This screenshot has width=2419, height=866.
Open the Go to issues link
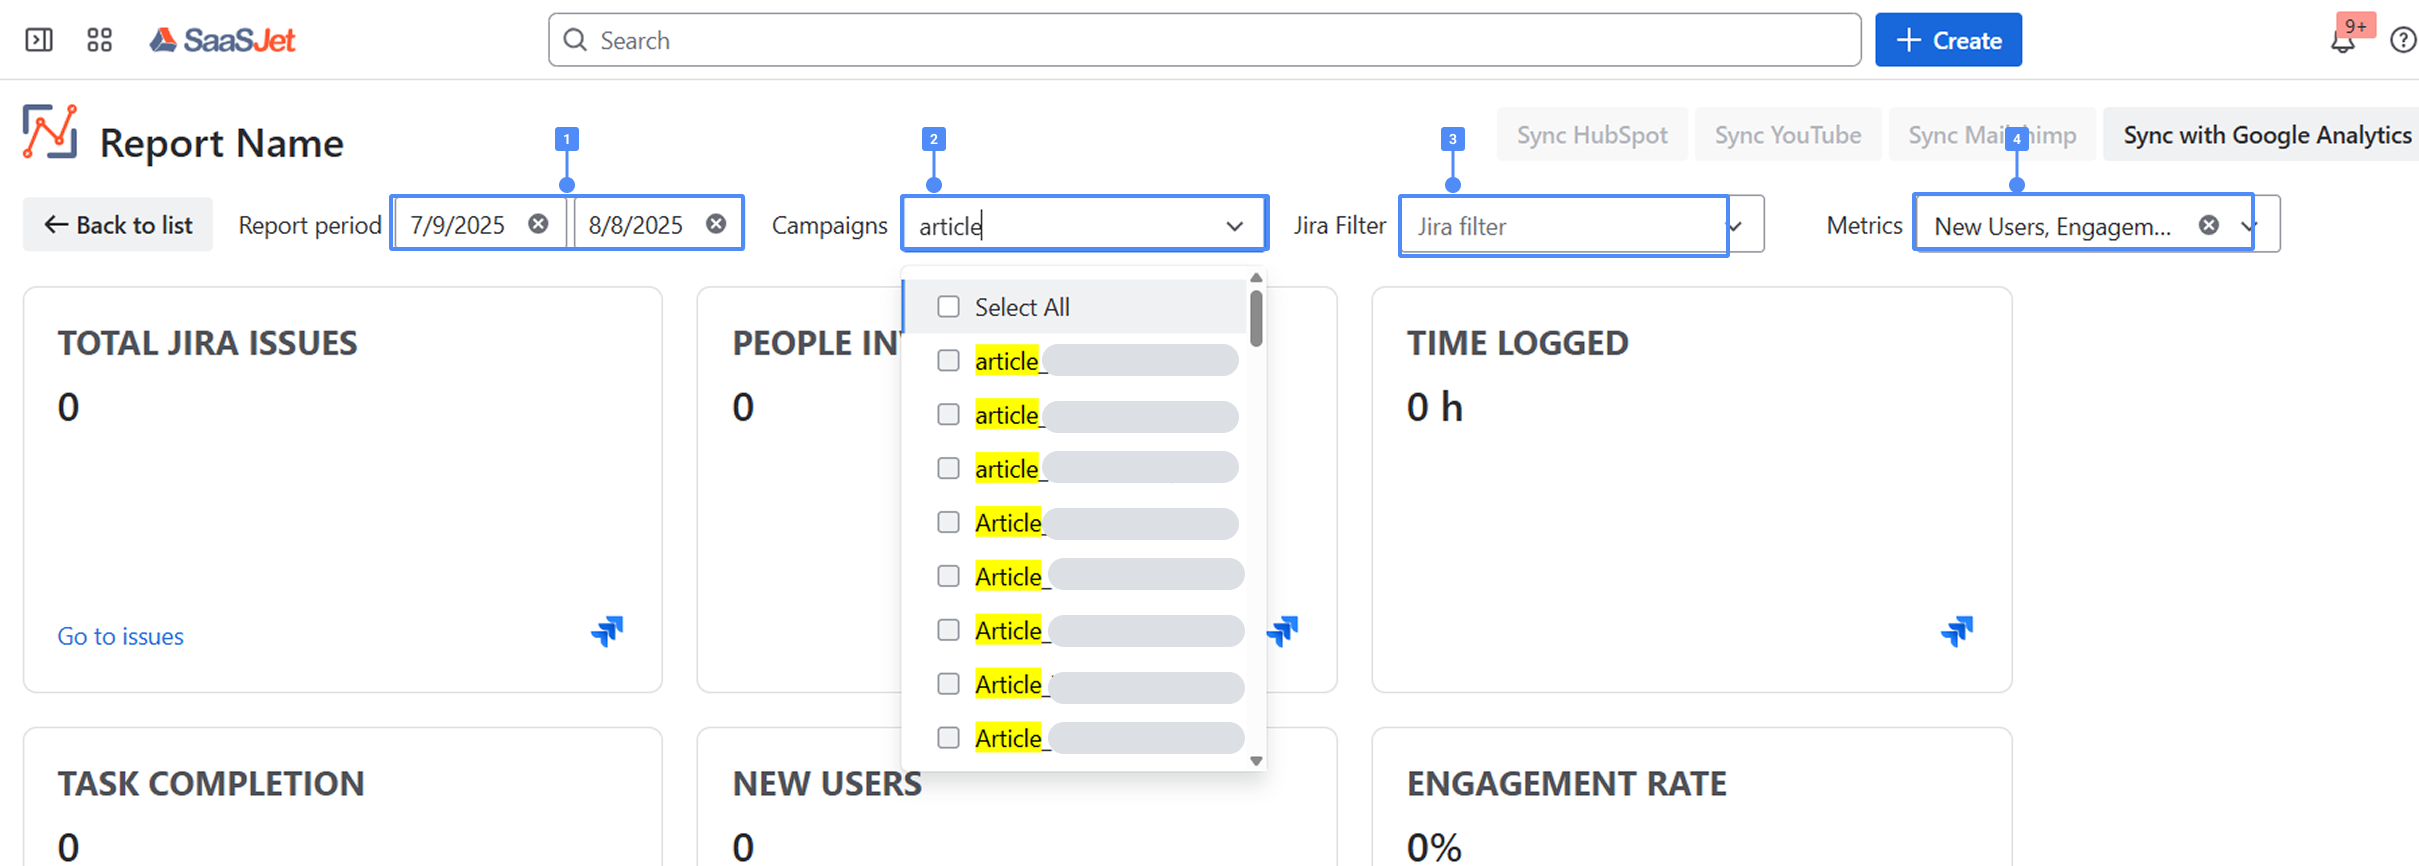120,636
